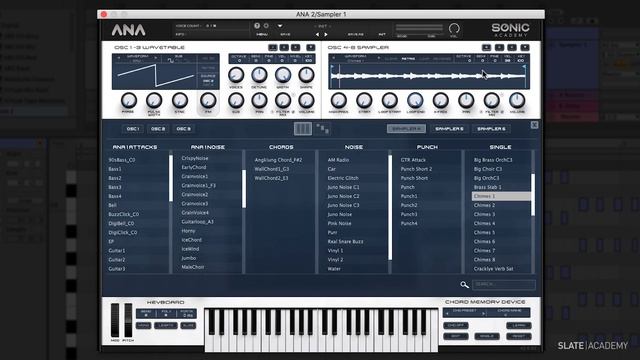Click SAVE AS in the top bar
Viewport: 640px width, 360px height.
pyautogui.click(x=356, y=35)
